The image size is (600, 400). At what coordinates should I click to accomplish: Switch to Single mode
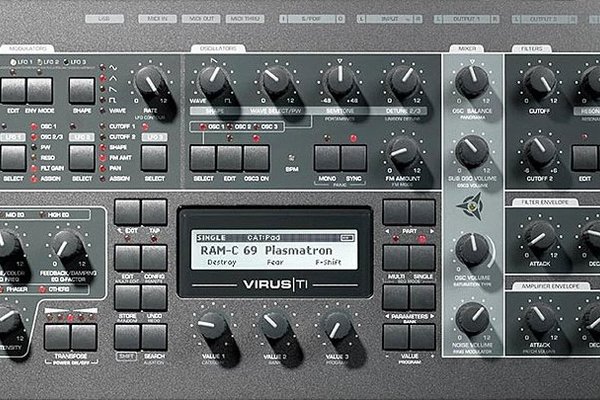(x=422, y=257)
